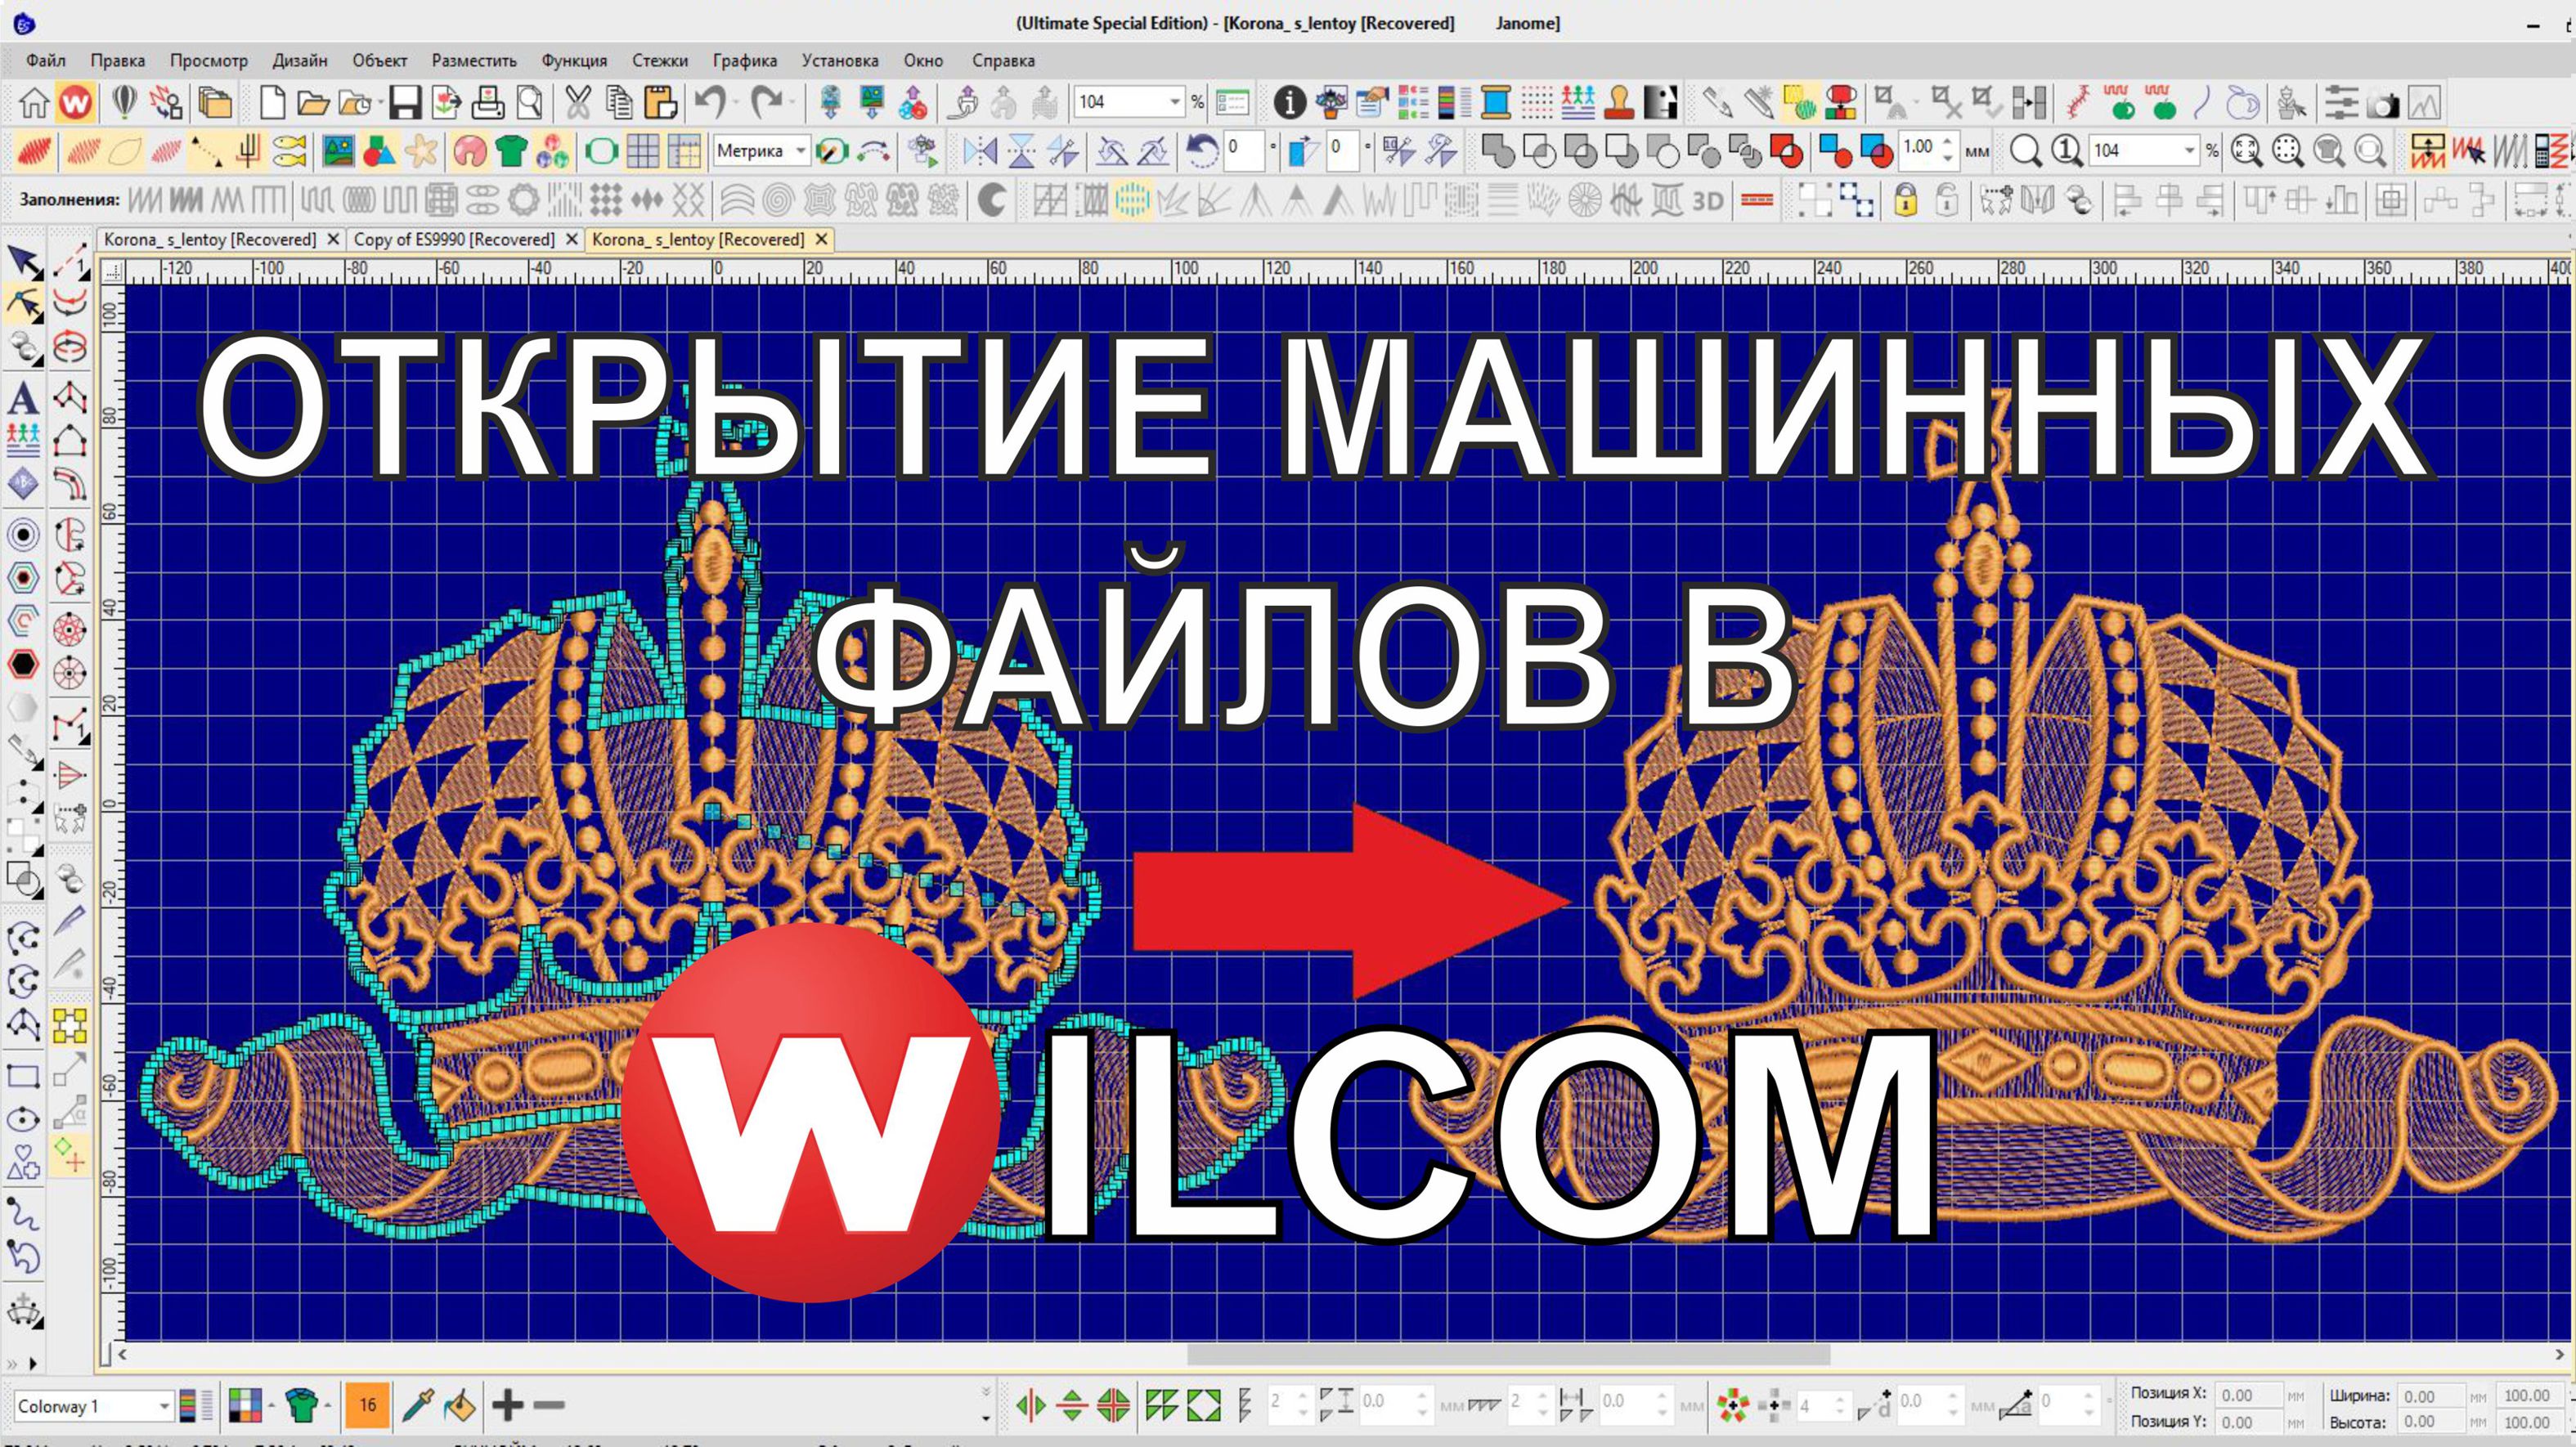Screen dimensions: 2576x1447
Task: Open the Графика menu
Action: pyautogui.click(x=745, y=60)
